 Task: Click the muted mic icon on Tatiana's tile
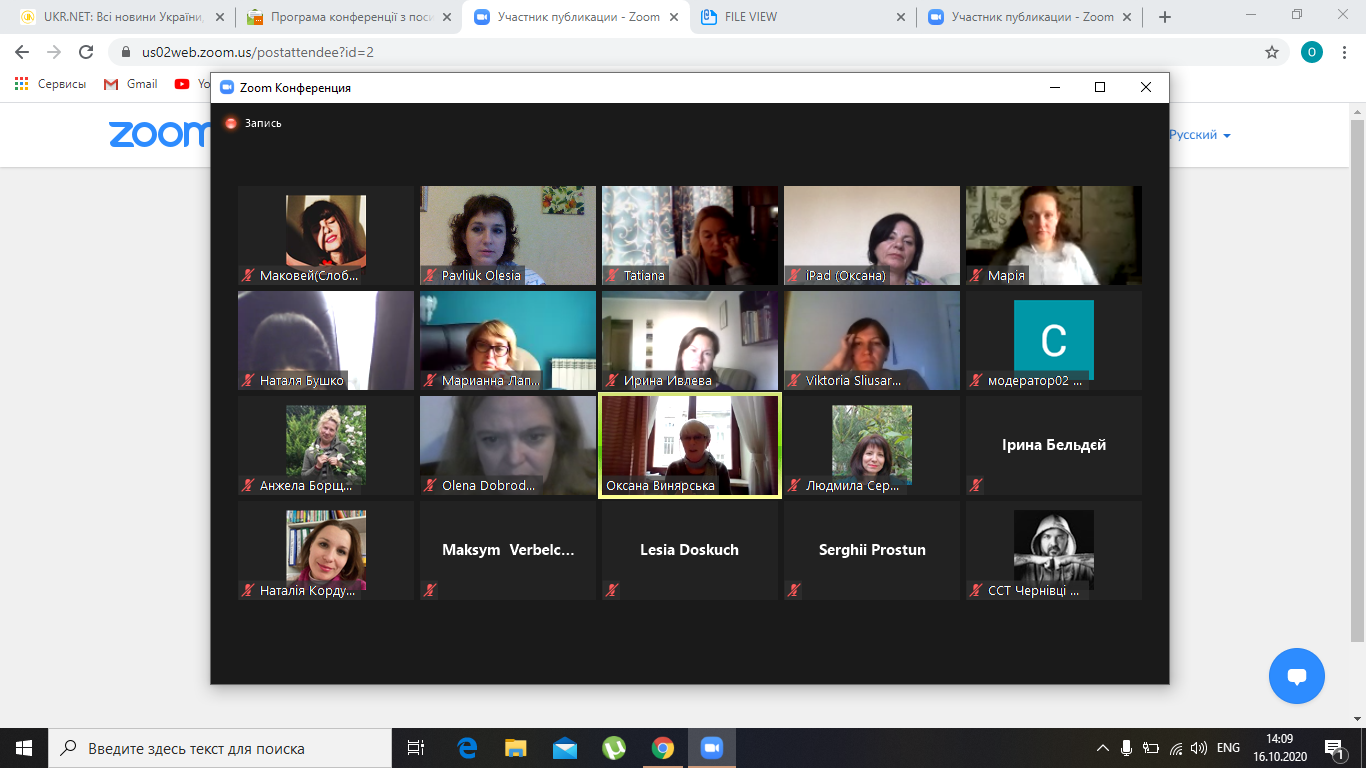tap(612, 275)
